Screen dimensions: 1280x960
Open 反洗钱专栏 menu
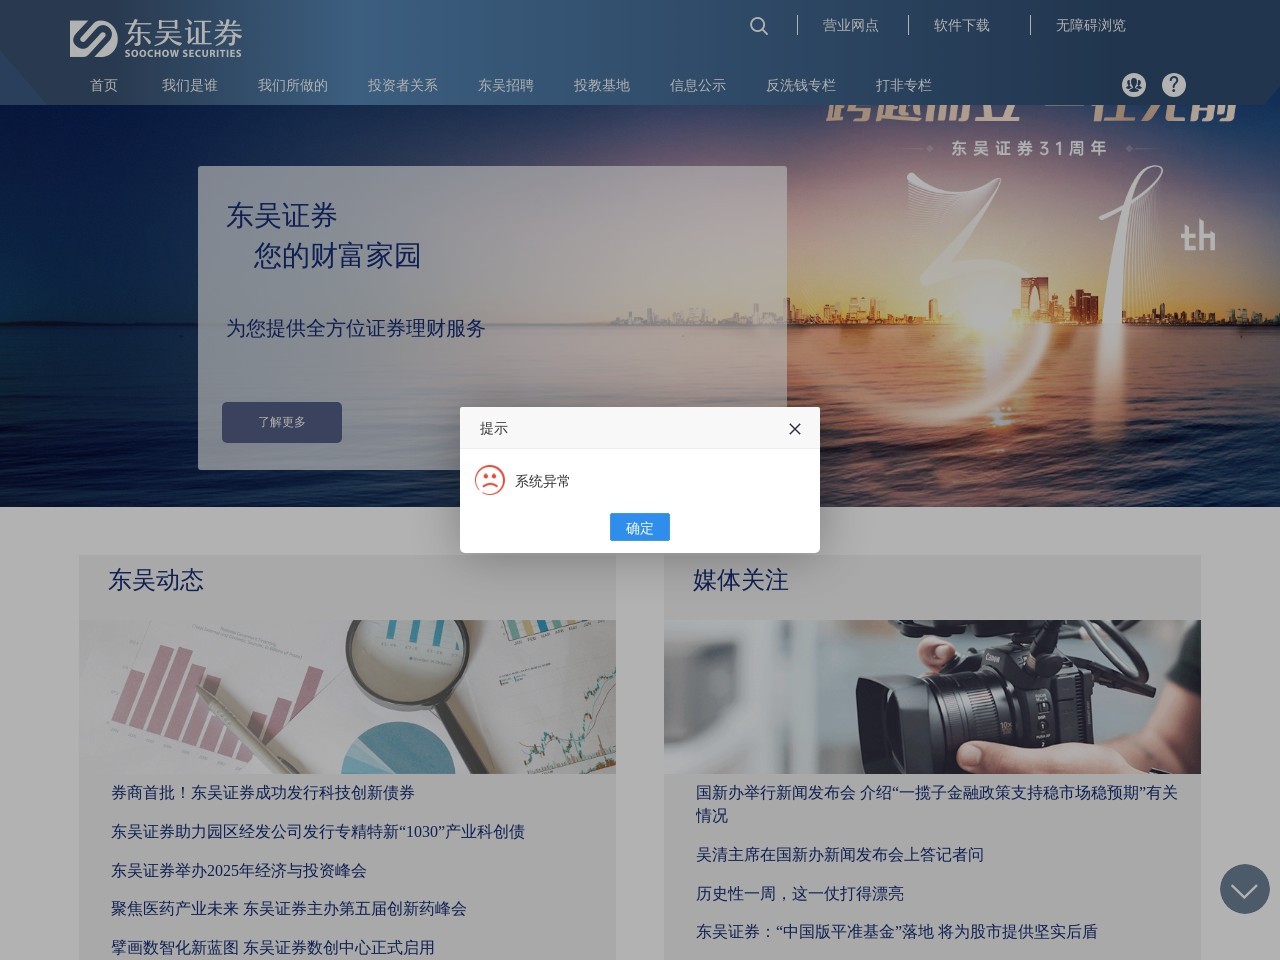coord(800,85)
